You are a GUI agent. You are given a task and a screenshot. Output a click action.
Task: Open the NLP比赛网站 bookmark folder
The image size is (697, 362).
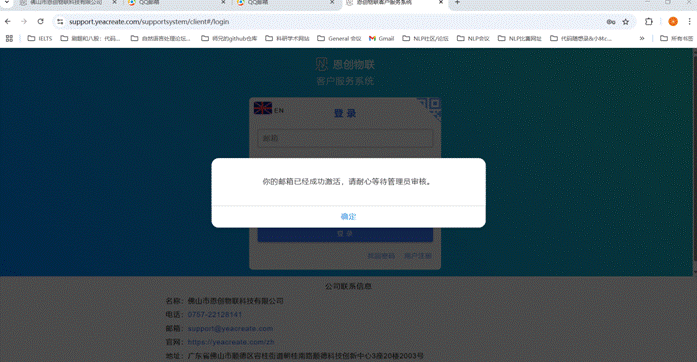tap(520, 39)
